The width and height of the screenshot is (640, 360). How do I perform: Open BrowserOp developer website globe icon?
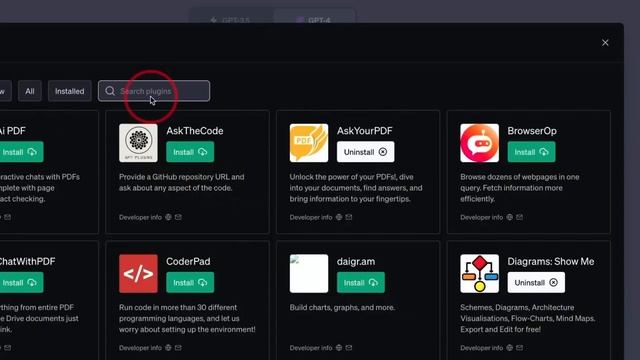[509, 217]
